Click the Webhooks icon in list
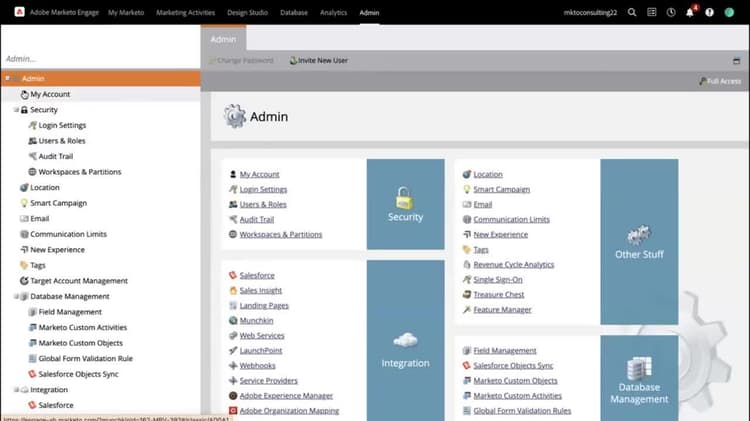Screen dimensions: 750x421 click(233, 366)
